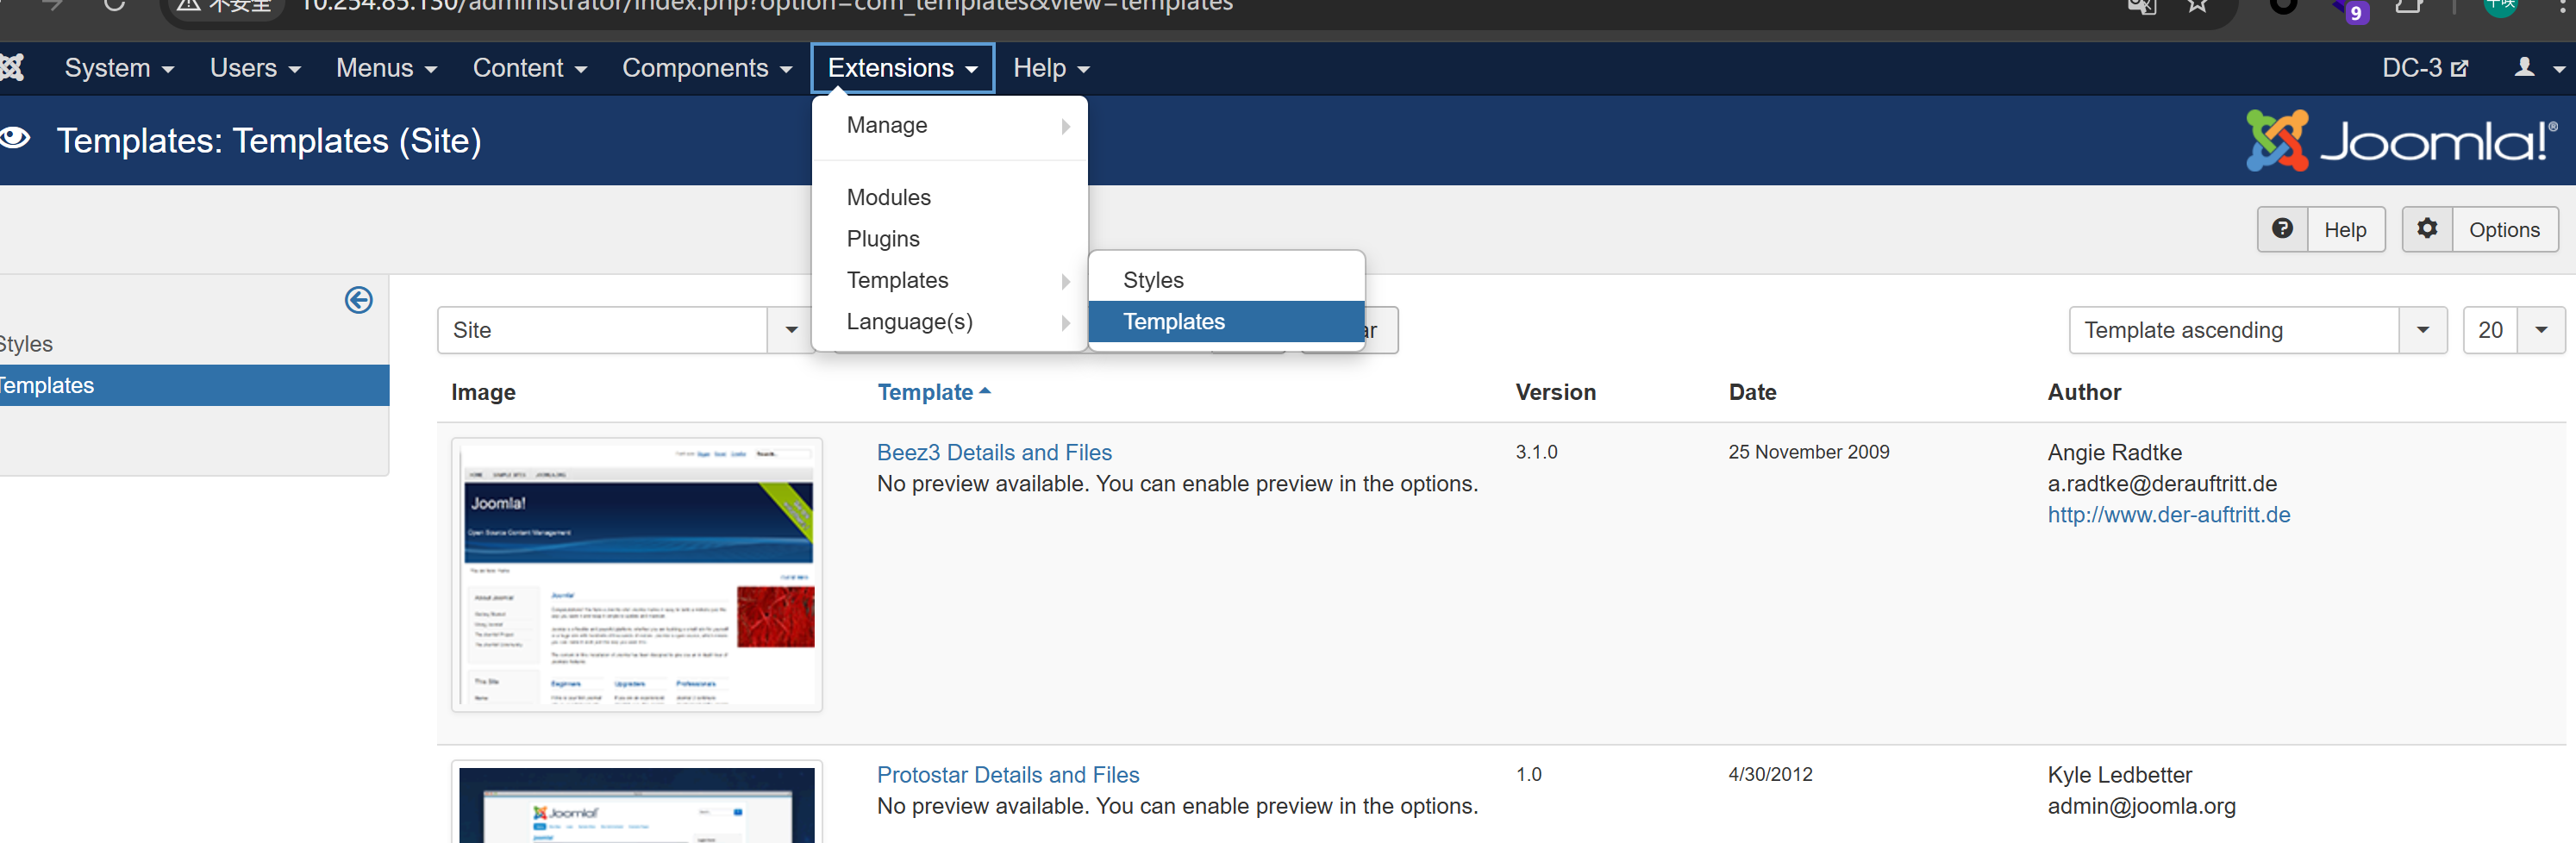
Task: Choose Templates in the submenu flyout
Action: (x=1226, y=322)
